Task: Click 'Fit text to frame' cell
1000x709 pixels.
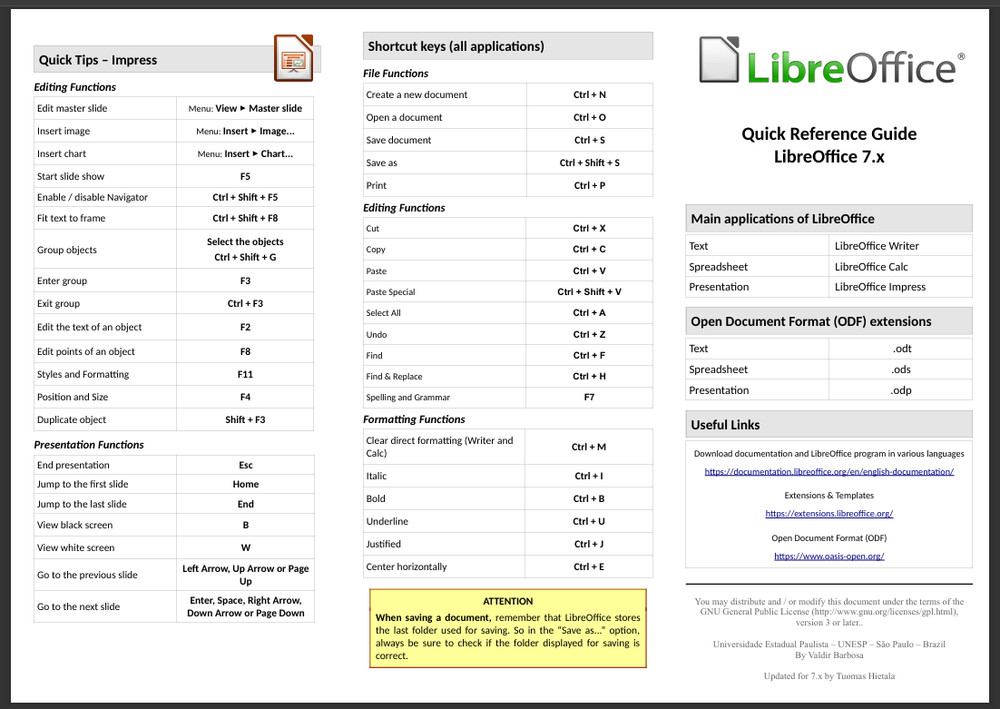Action: [105, 218]
